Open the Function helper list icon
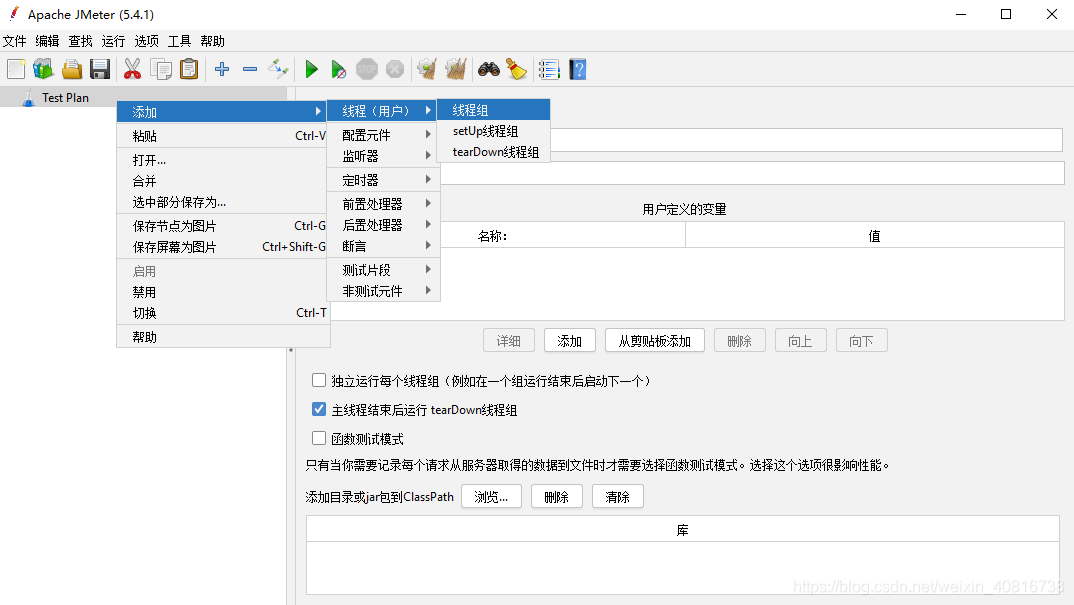This screenshot has height=605, width=1074. [549, 69]
